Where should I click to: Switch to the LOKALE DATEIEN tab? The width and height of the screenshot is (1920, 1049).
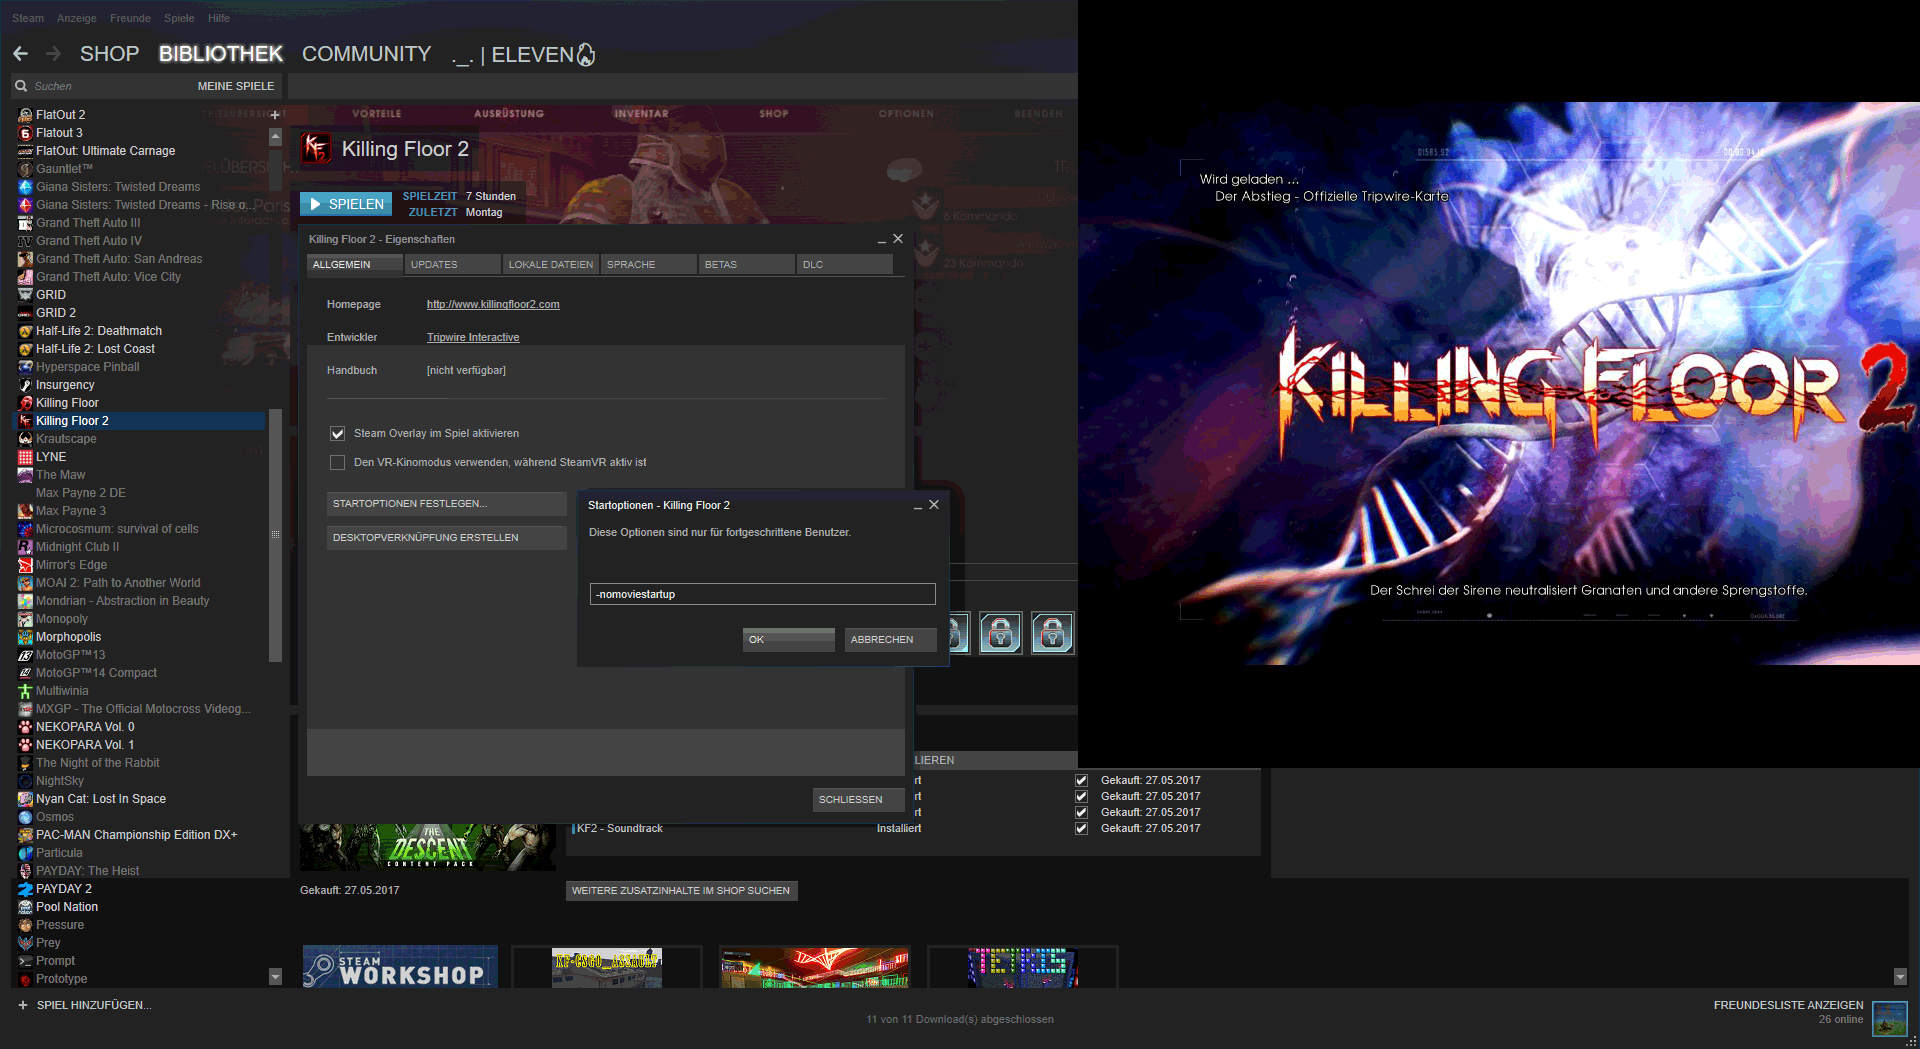coord(551,265)
